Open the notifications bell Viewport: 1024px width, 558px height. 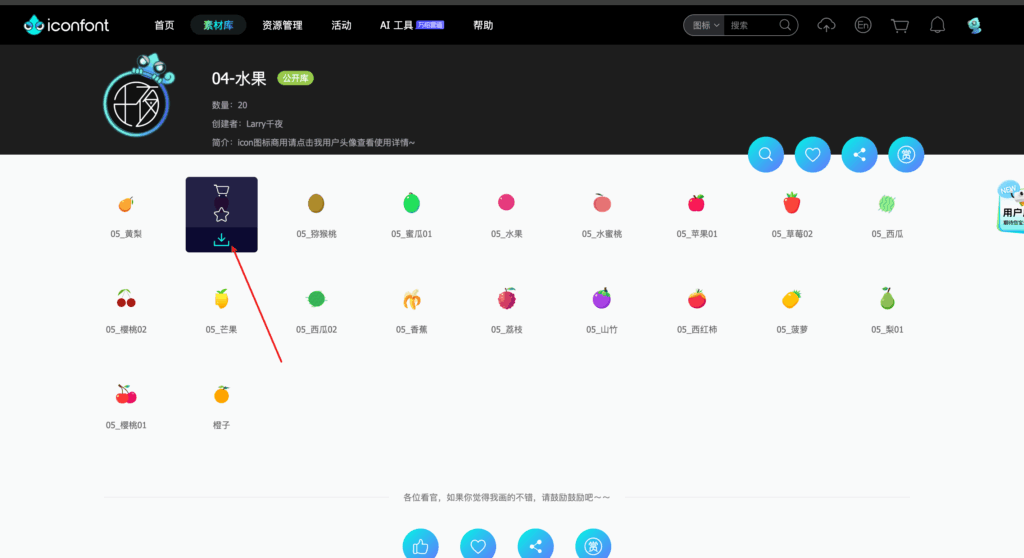(937, 25)
